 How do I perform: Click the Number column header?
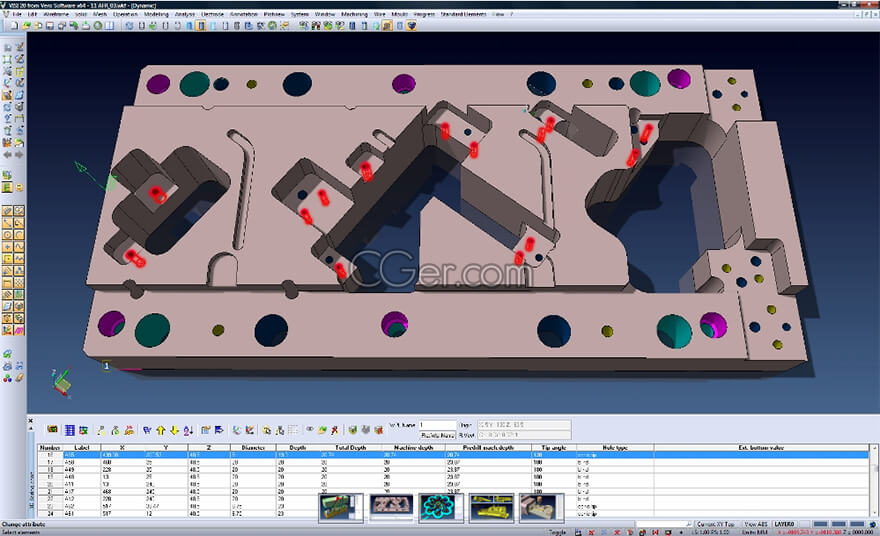(50, 447)
